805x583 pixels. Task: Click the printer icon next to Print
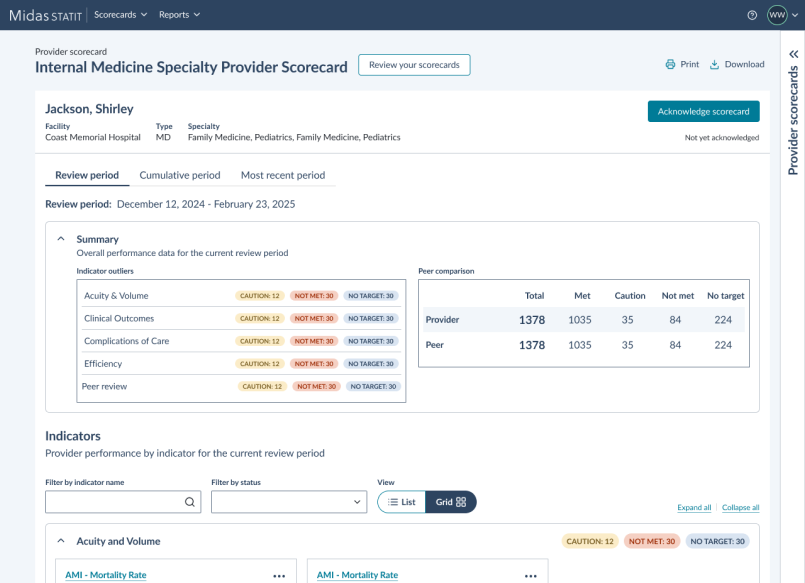click(670, 64)
